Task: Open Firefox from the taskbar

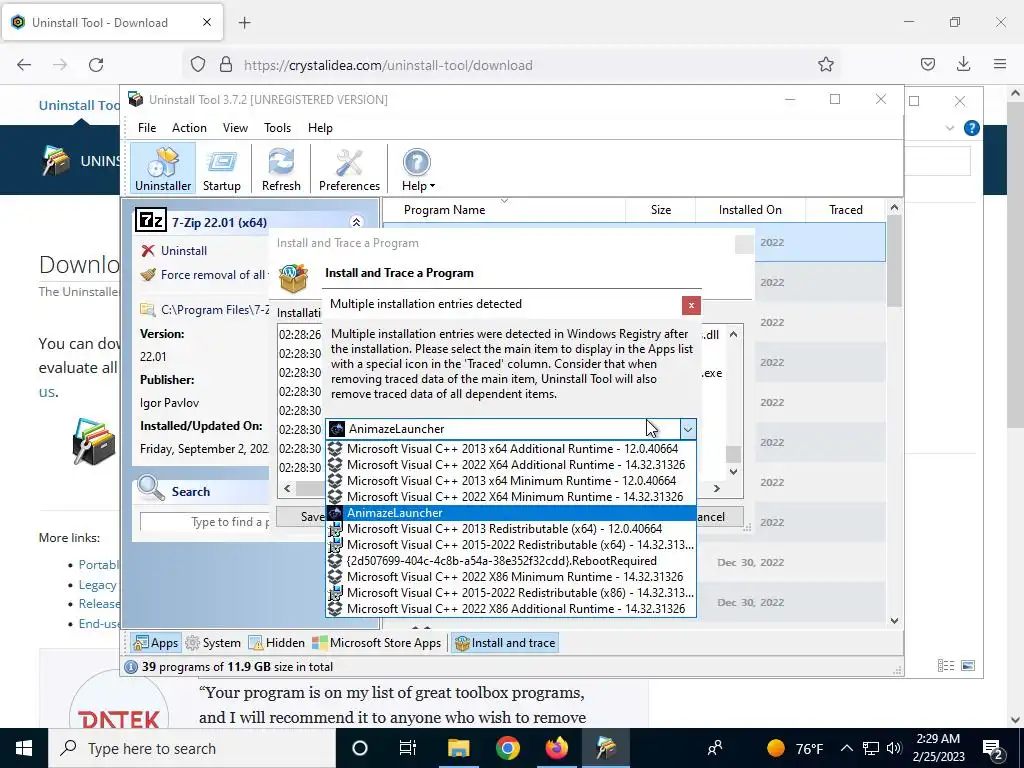Action: (556, 748)
